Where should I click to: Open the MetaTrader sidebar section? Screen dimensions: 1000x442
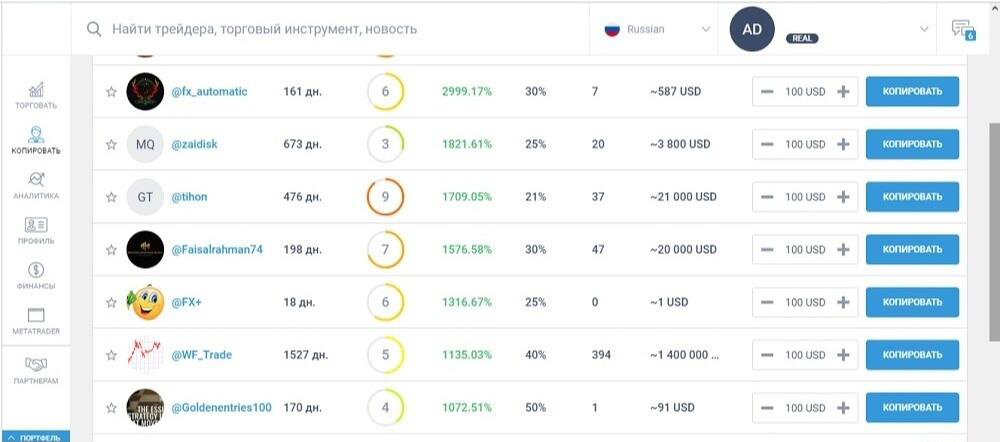tap(36, 321)
